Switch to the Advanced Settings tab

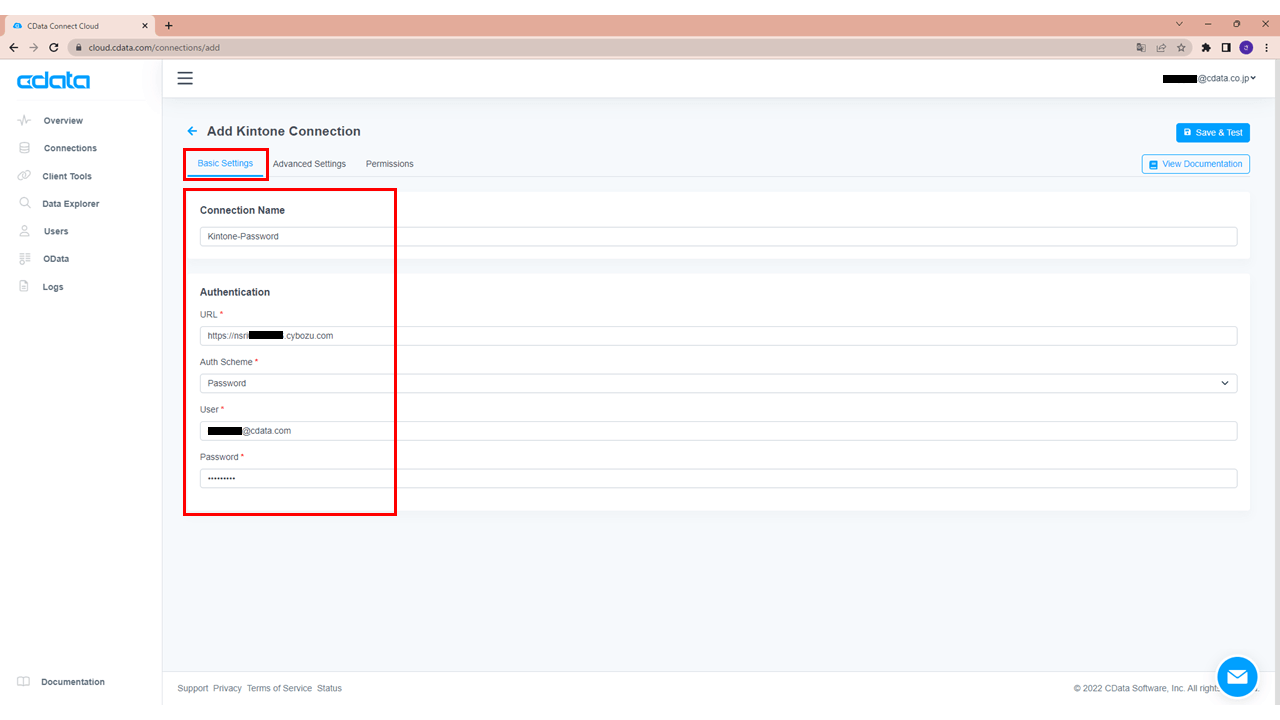(x=309, y=164)
